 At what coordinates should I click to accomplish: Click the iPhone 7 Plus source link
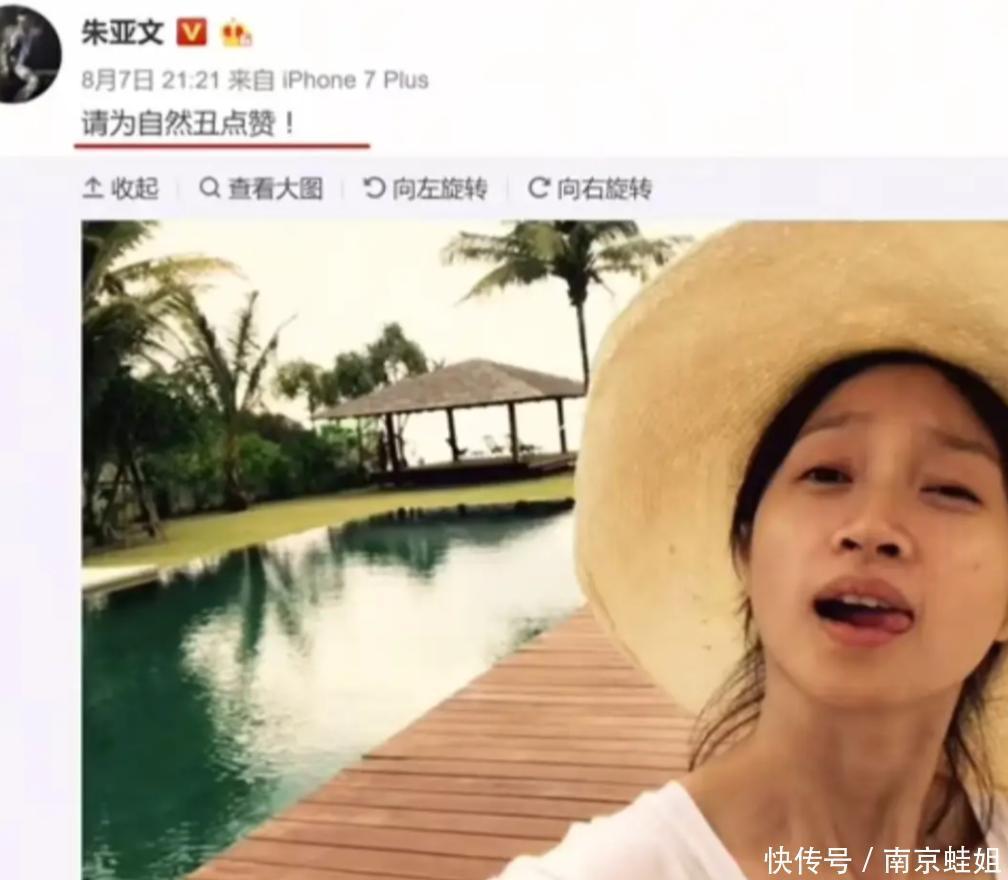tap(356, 80)
